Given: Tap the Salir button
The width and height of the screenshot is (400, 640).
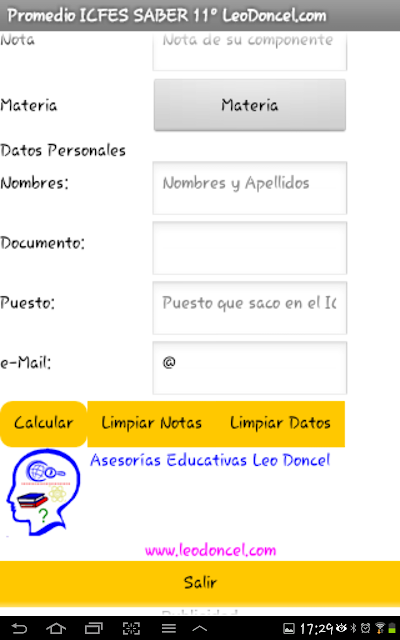Looking at the screenshot, I should (x=200, y=582).
